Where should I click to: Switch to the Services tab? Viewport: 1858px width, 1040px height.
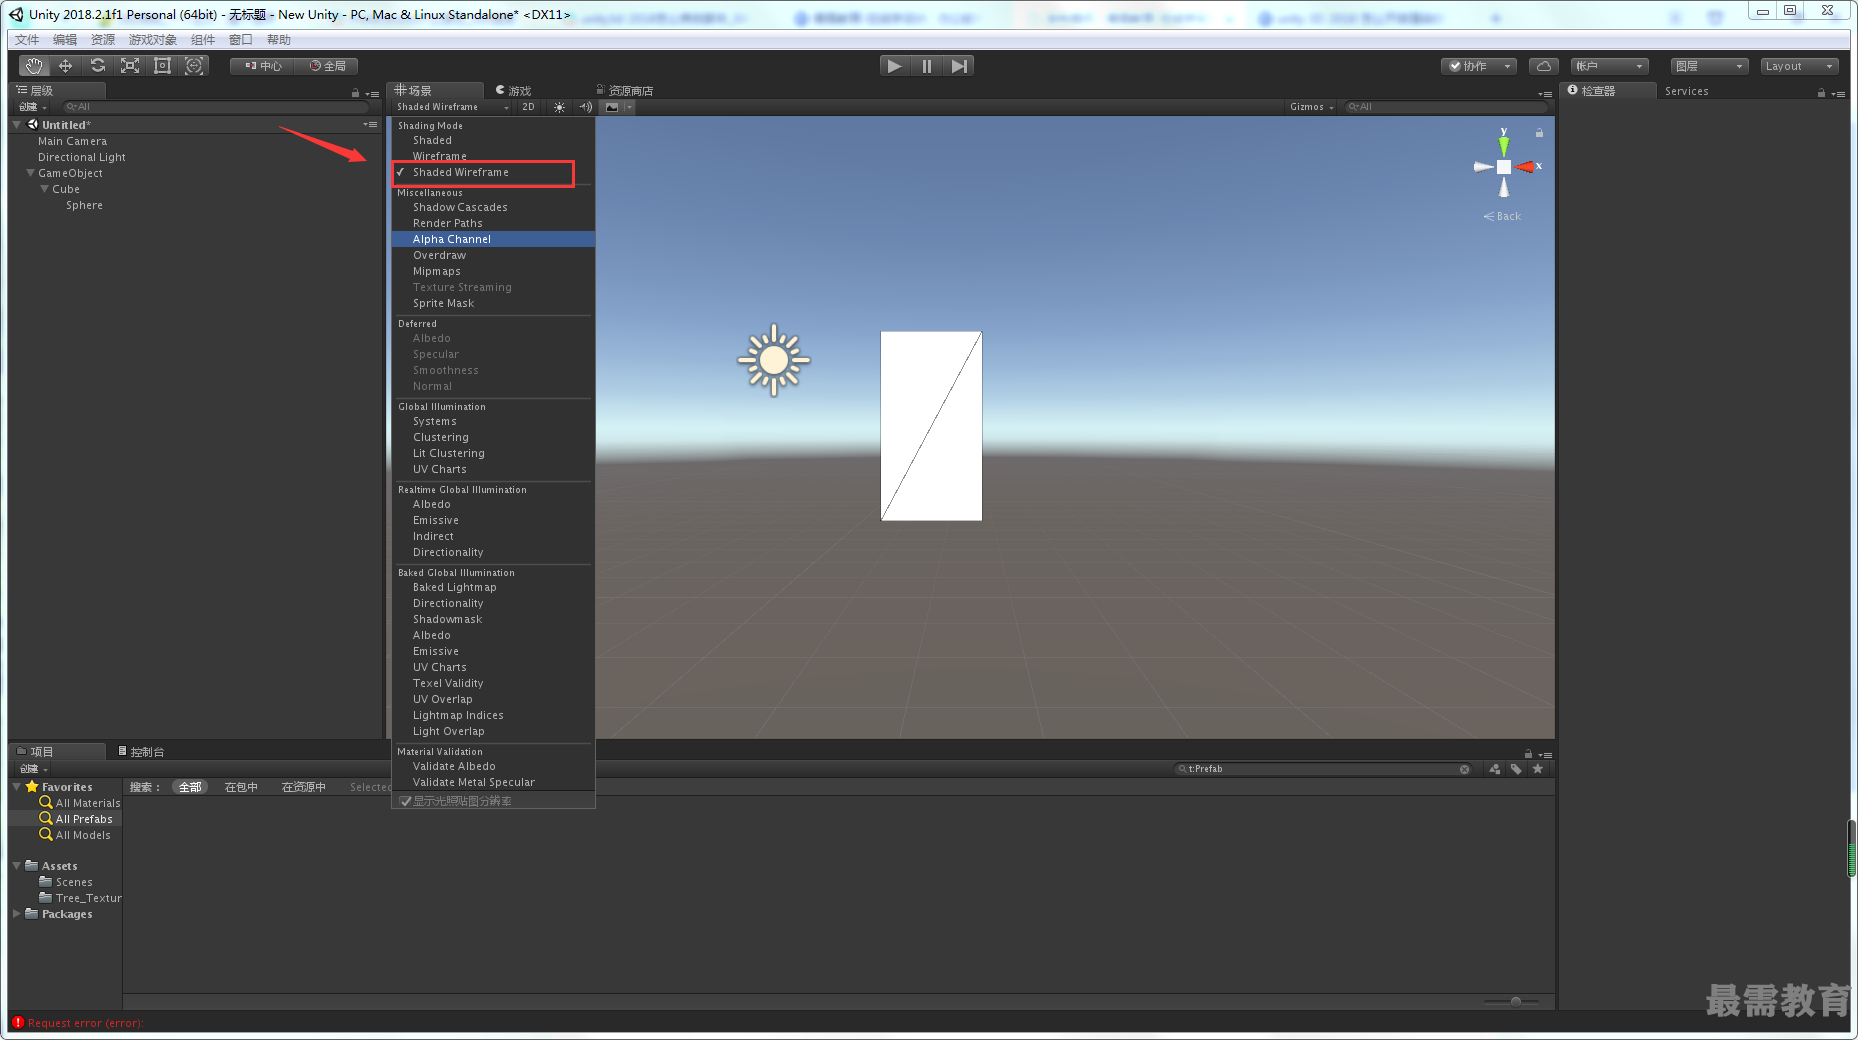(x=1686, y=91)
